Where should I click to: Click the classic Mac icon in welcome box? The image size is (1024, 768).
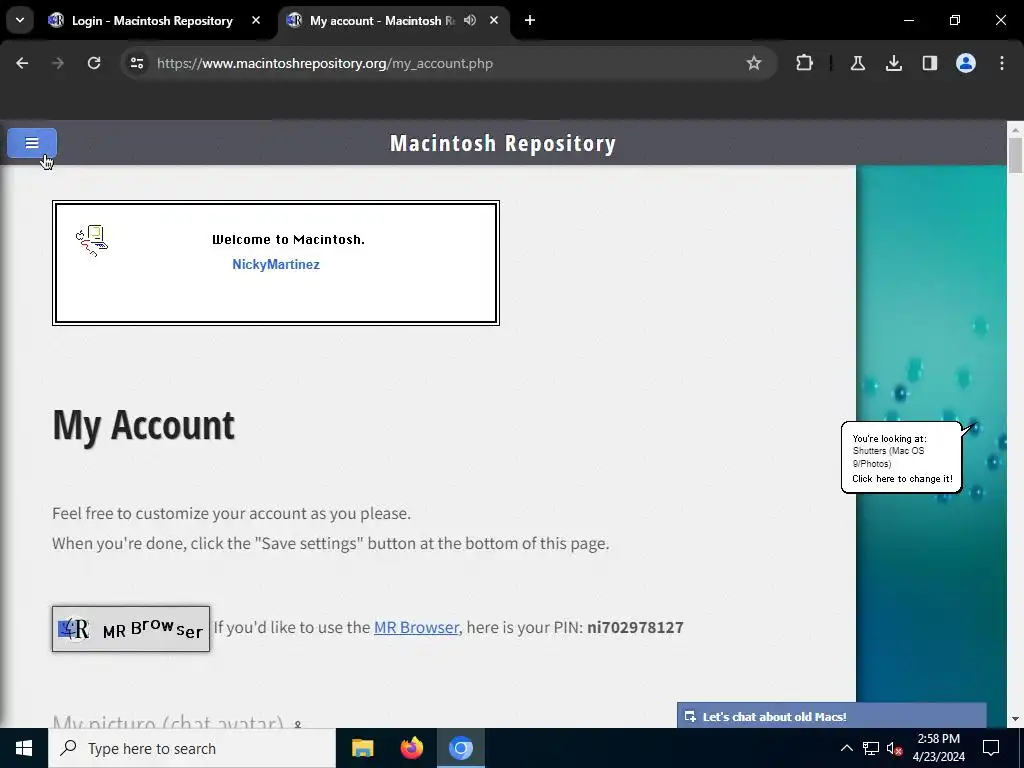click(x=92, y=241)
